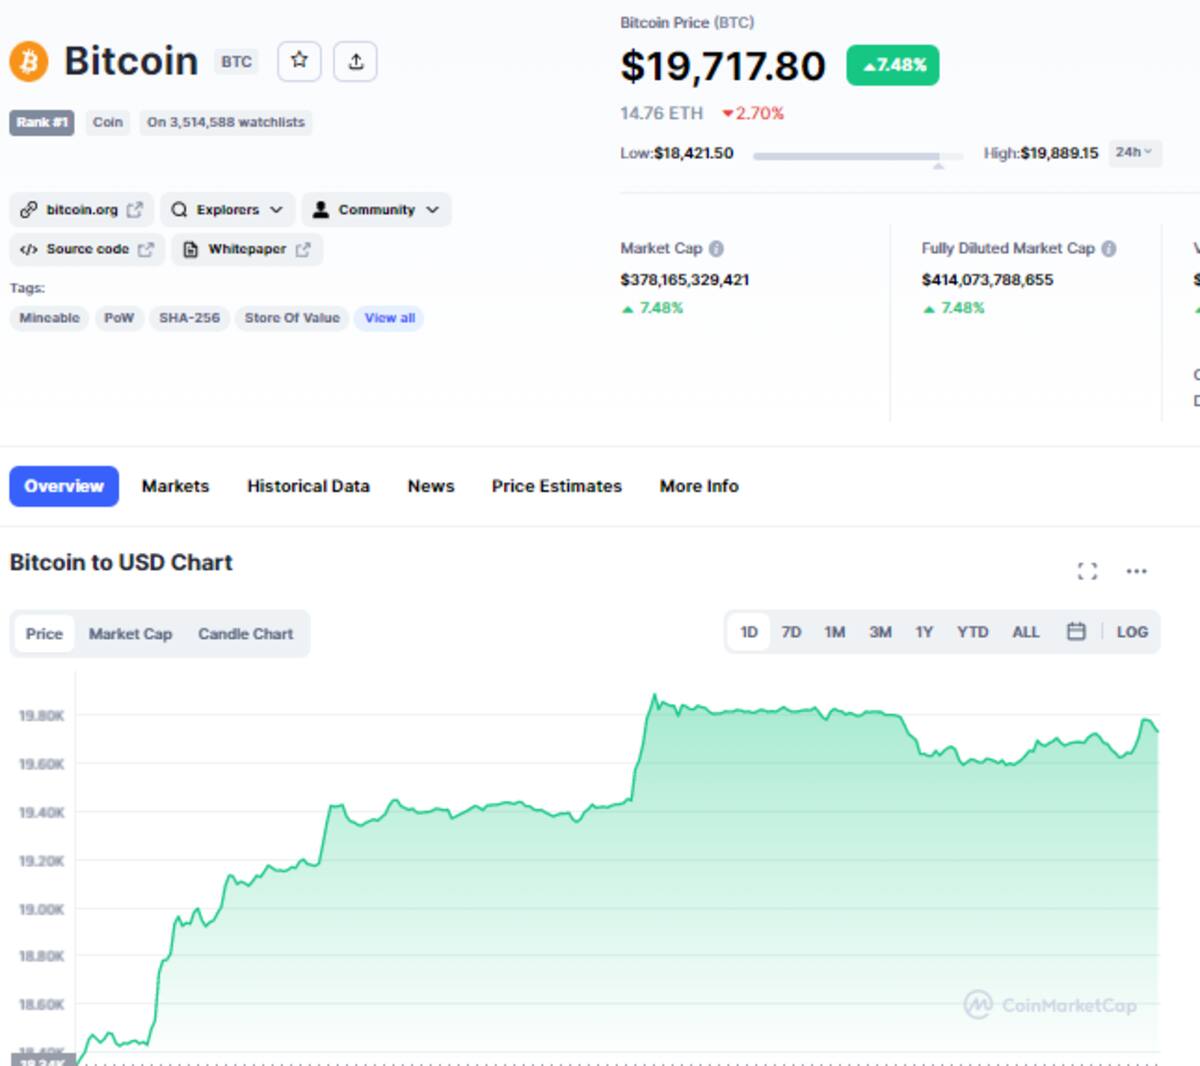The height and width of the screenshot is (1066, 1200).
Task: Click the BTC ticker badge
Action: (x=236, y=62)
